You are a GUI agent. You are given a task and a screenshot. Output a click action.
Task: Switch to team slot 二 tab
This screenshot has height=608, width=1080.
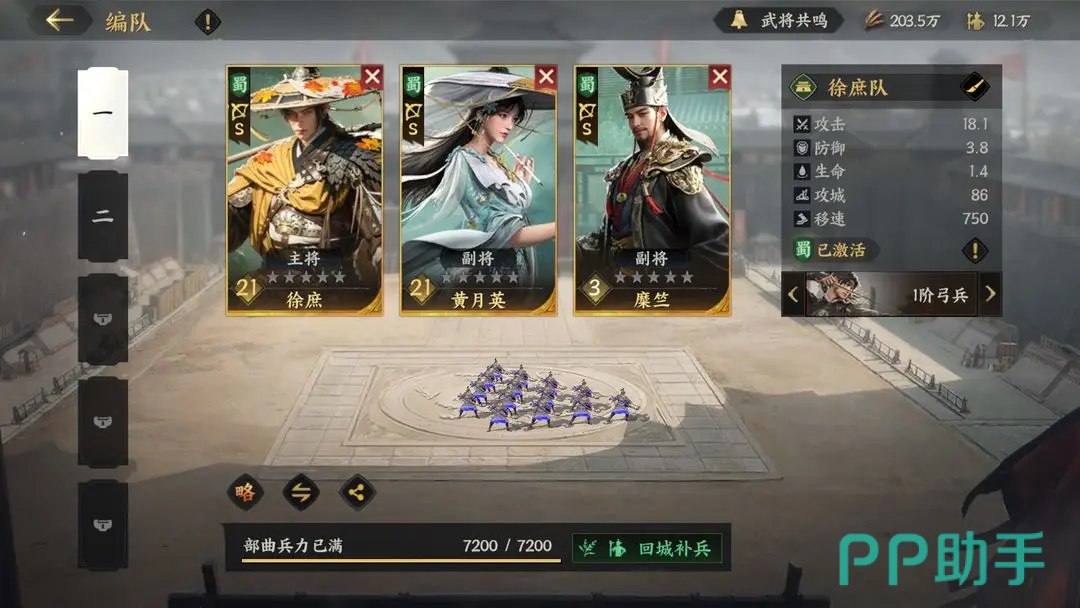pos(103,216)
